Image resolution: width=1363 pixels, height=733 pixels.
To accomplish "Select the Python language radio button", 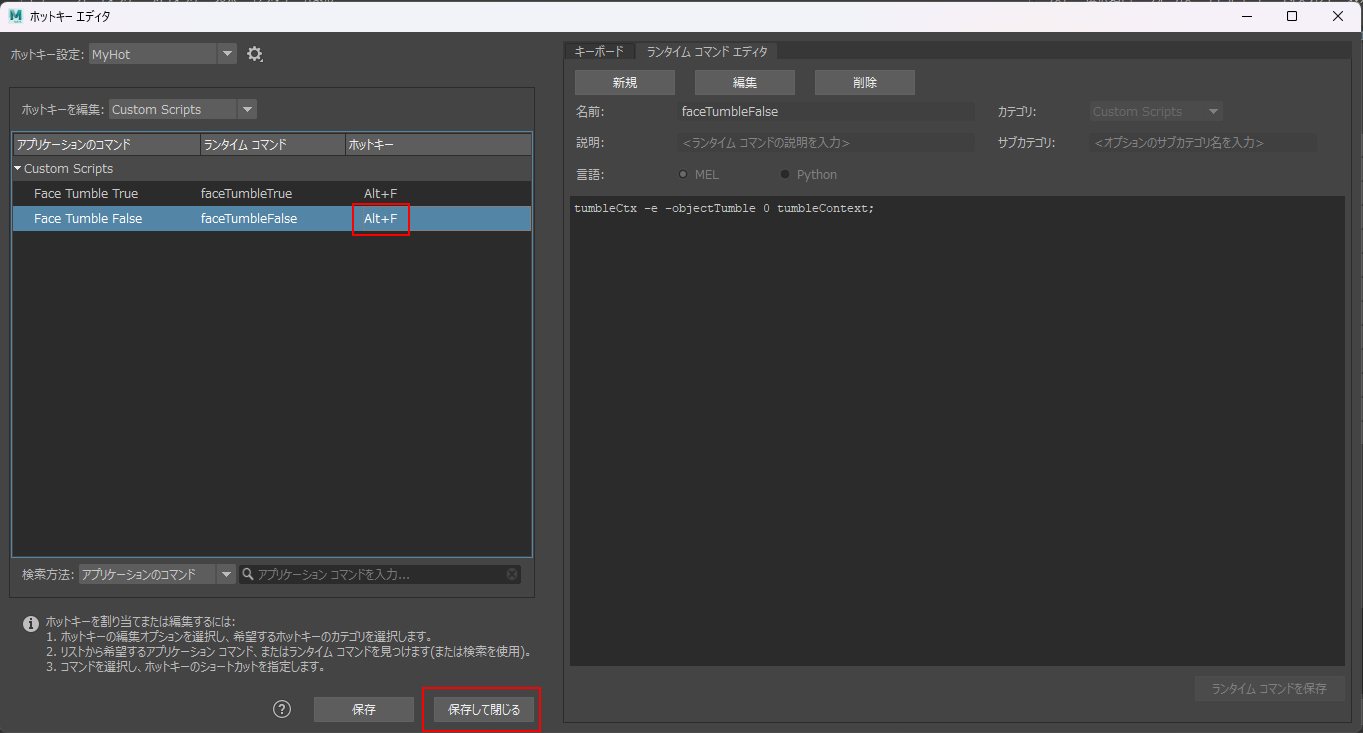I will (x=785, y=174).
